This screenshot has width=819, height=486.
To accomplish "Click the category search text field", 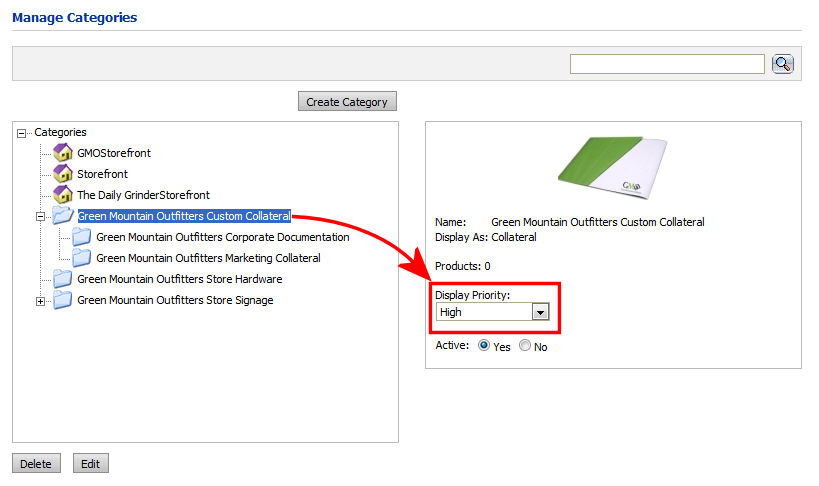I will click(667, 64).
